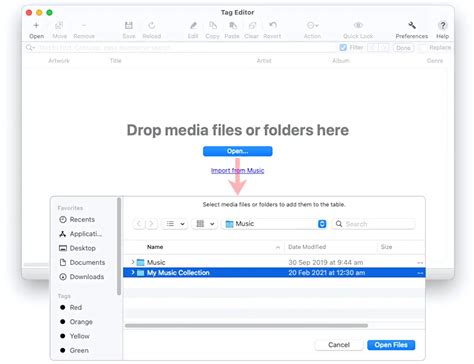Sort by the Size column in dialog

(386, 247)
